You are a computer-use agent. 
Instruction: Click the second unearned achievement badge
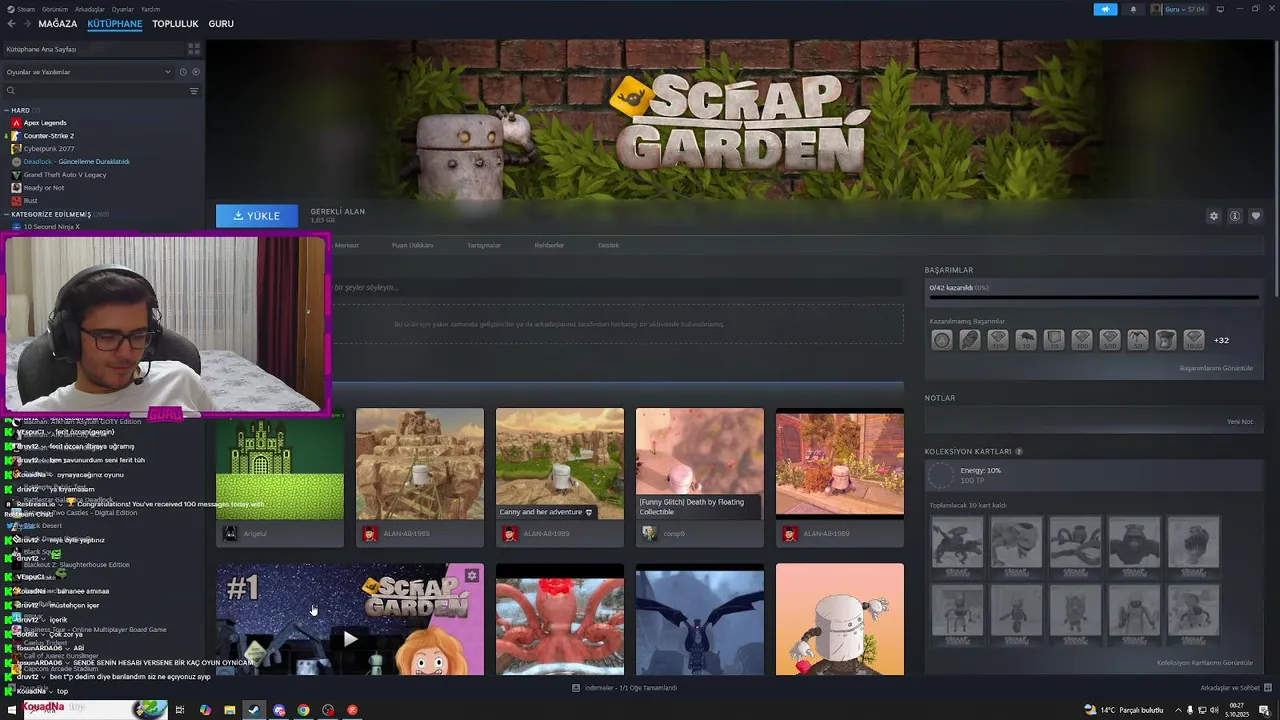(x=970, y=340)
